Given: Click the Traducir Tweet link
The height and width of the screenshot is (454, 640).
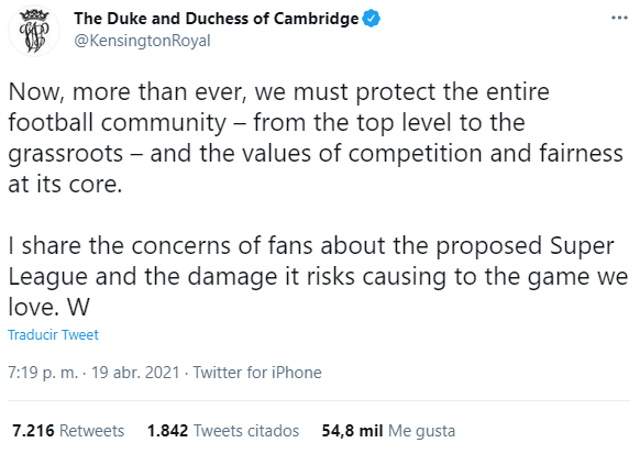Looking at the screenshot, I should [x=53, y=335].
